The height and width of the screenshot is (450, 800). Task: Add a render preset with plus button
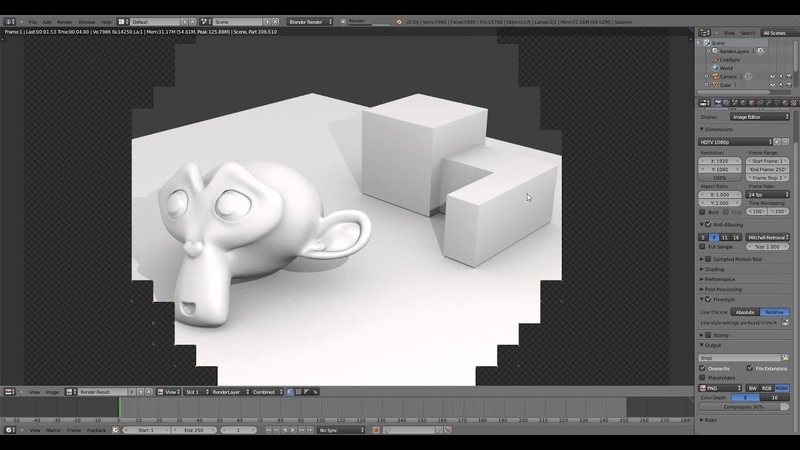[x=777, y=142]
